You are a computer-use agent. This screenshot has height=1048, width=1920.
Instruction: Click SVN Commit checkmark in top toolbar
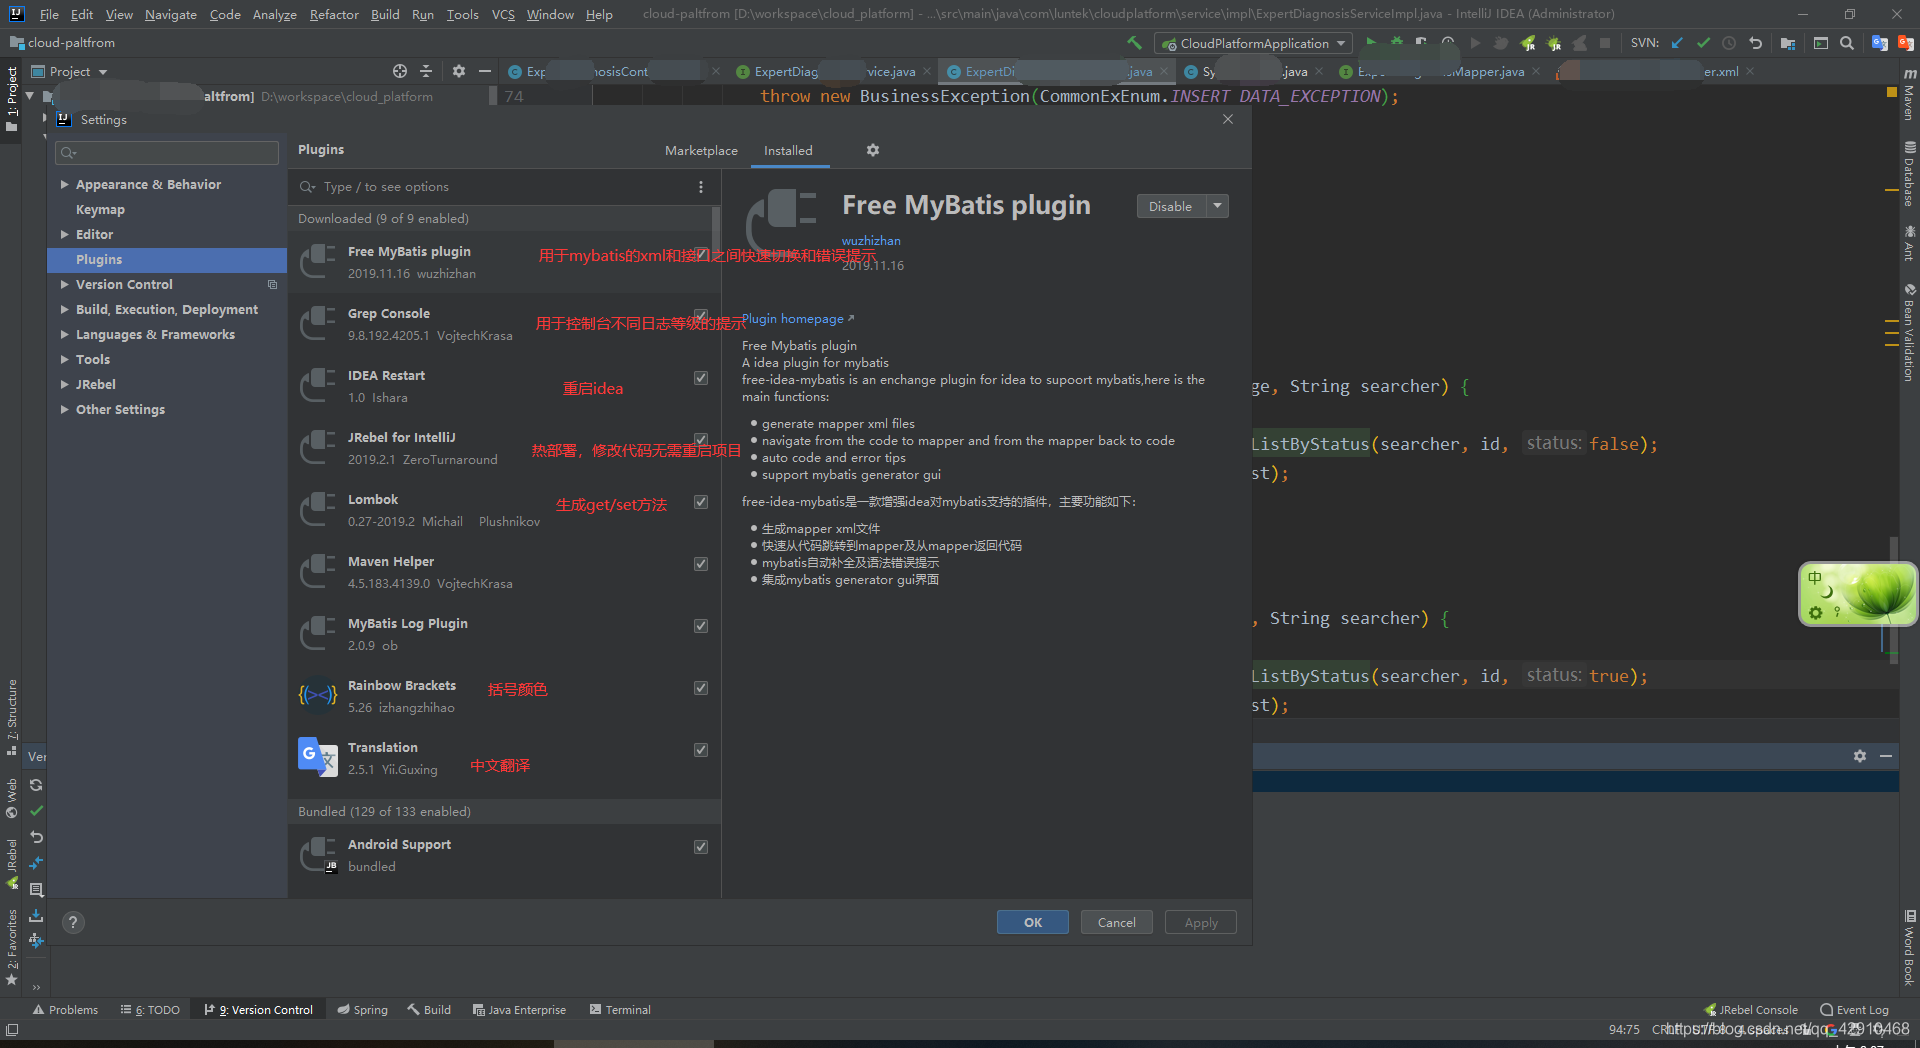tap(1703, 43)
